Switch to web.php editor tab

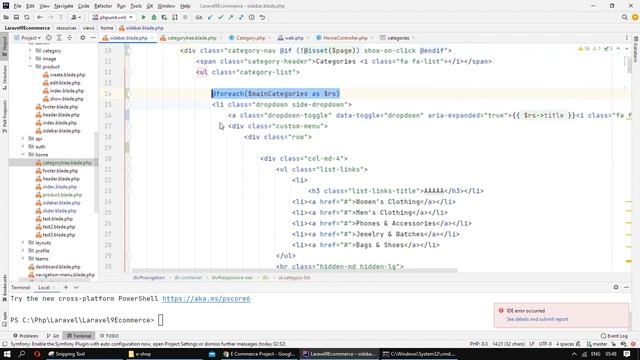pos(293,38)
